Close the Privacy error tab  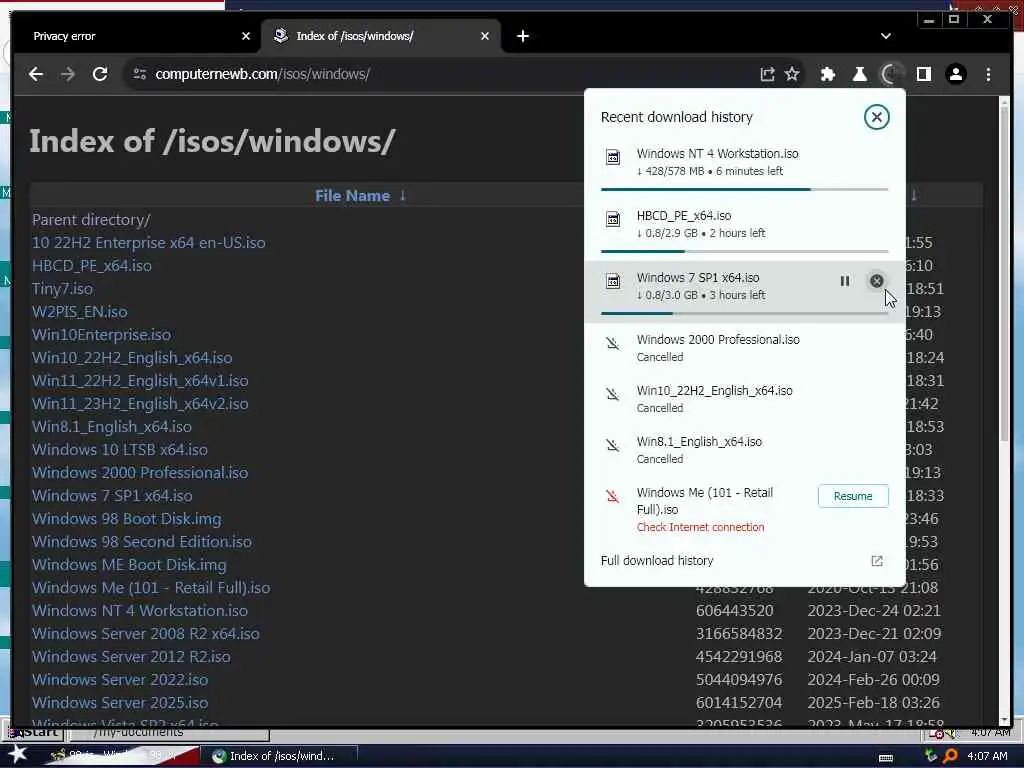(246, 36)
